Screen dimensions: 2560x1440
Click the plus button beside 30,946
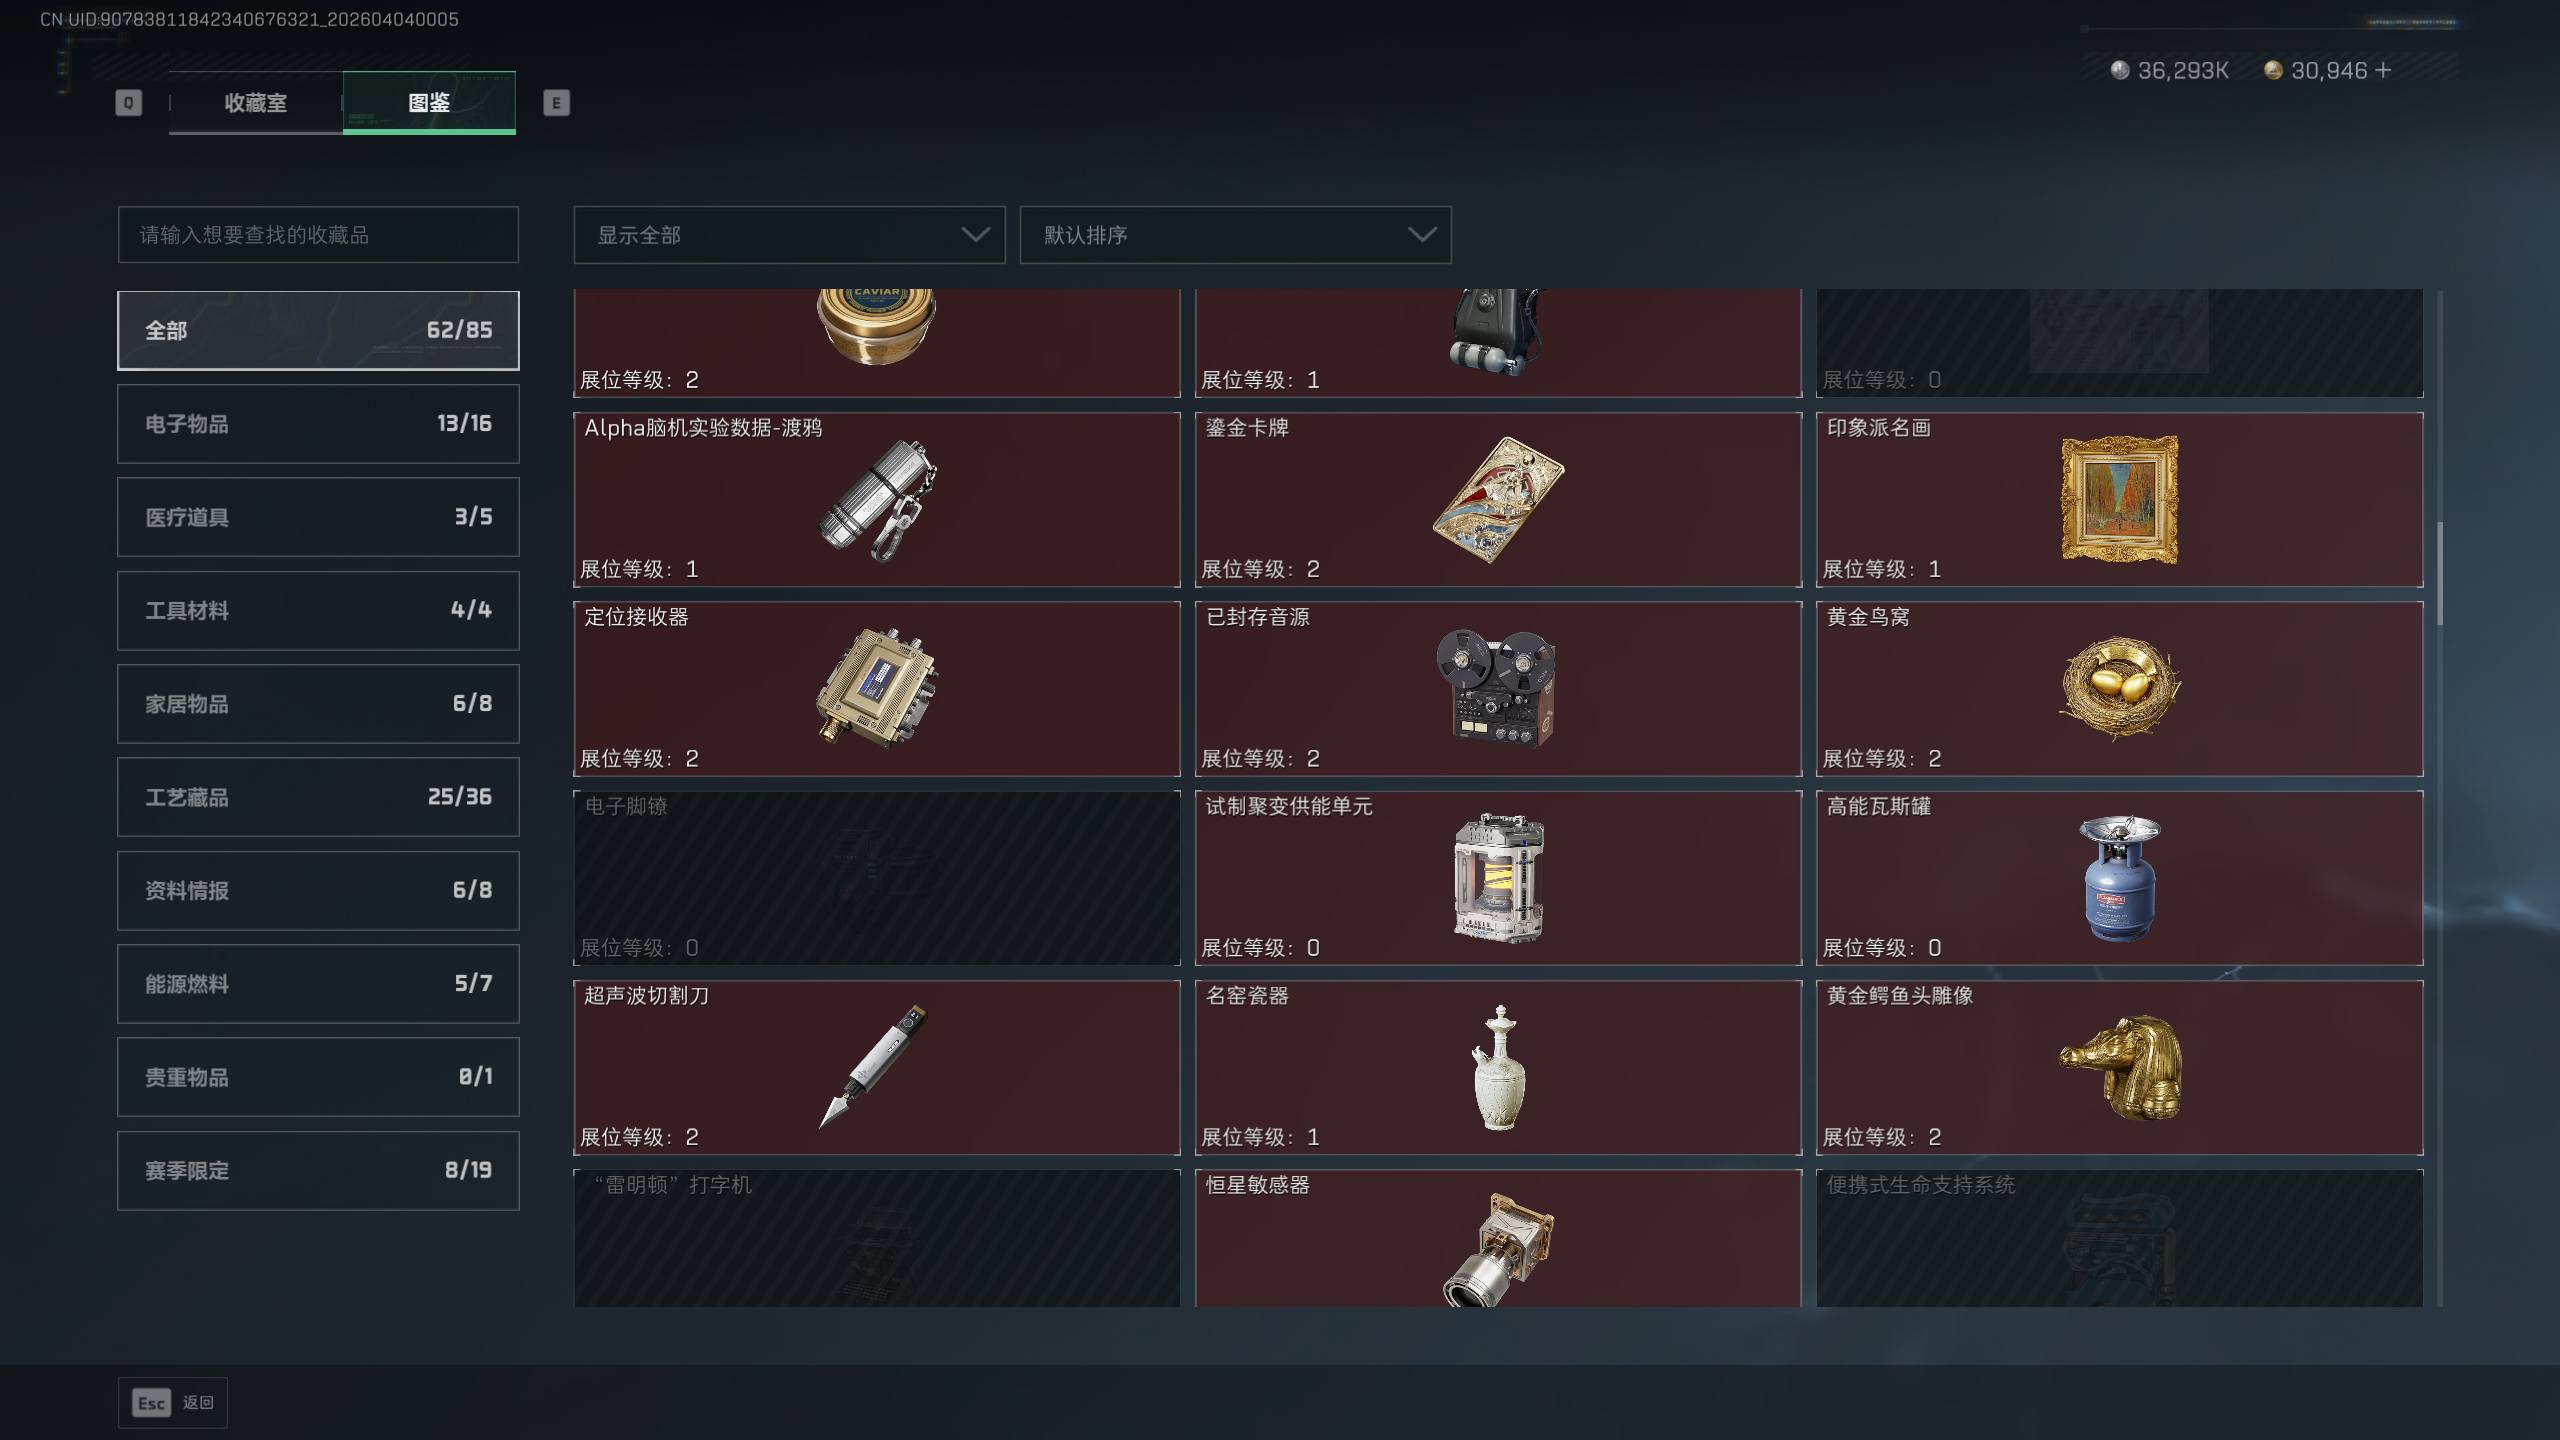2383,70
